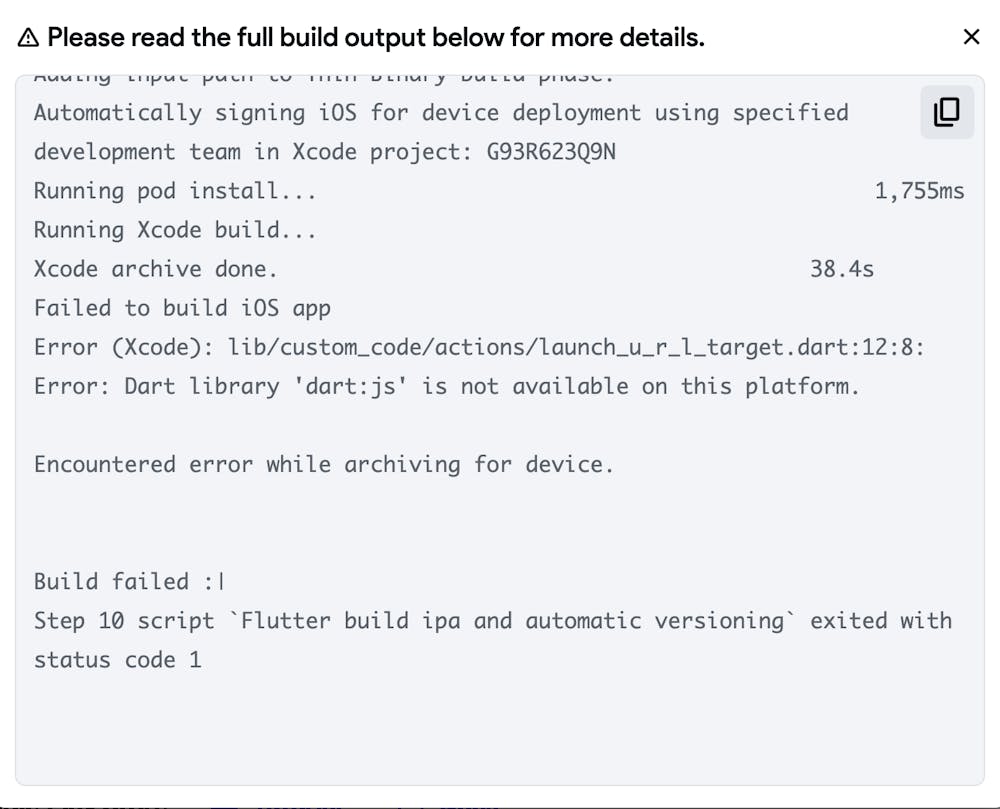Click the 'Step 10 script' log line

coord(492,620)
